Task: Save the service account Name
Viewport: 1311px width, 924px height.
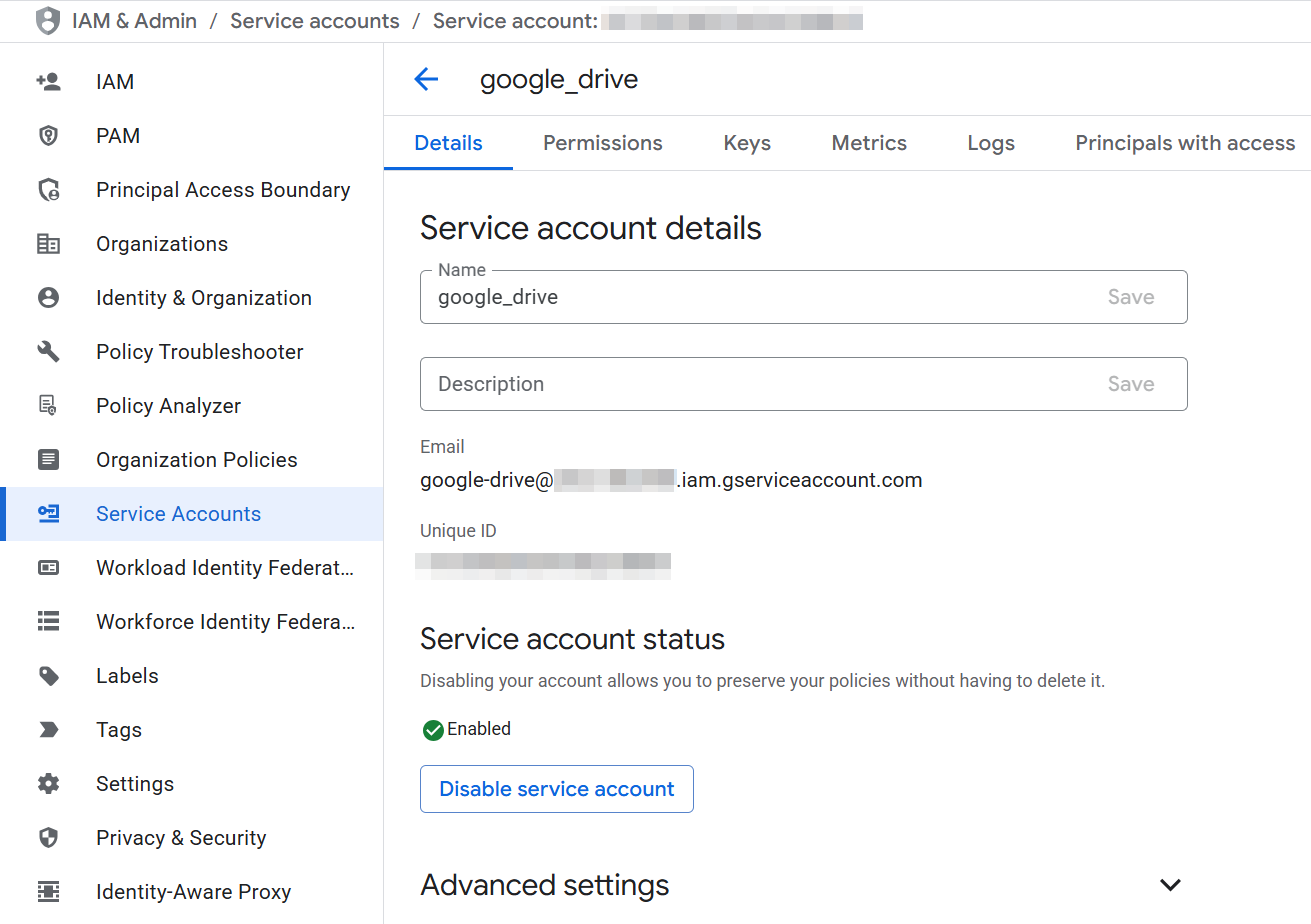Action: pyautogui.click(x=1130, y=297)
